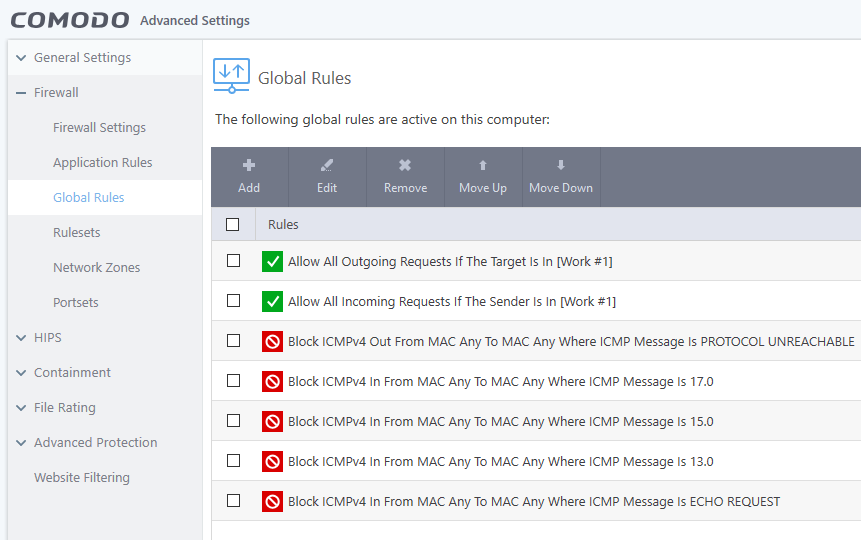Click the Remove X icon

click(405, 165)
